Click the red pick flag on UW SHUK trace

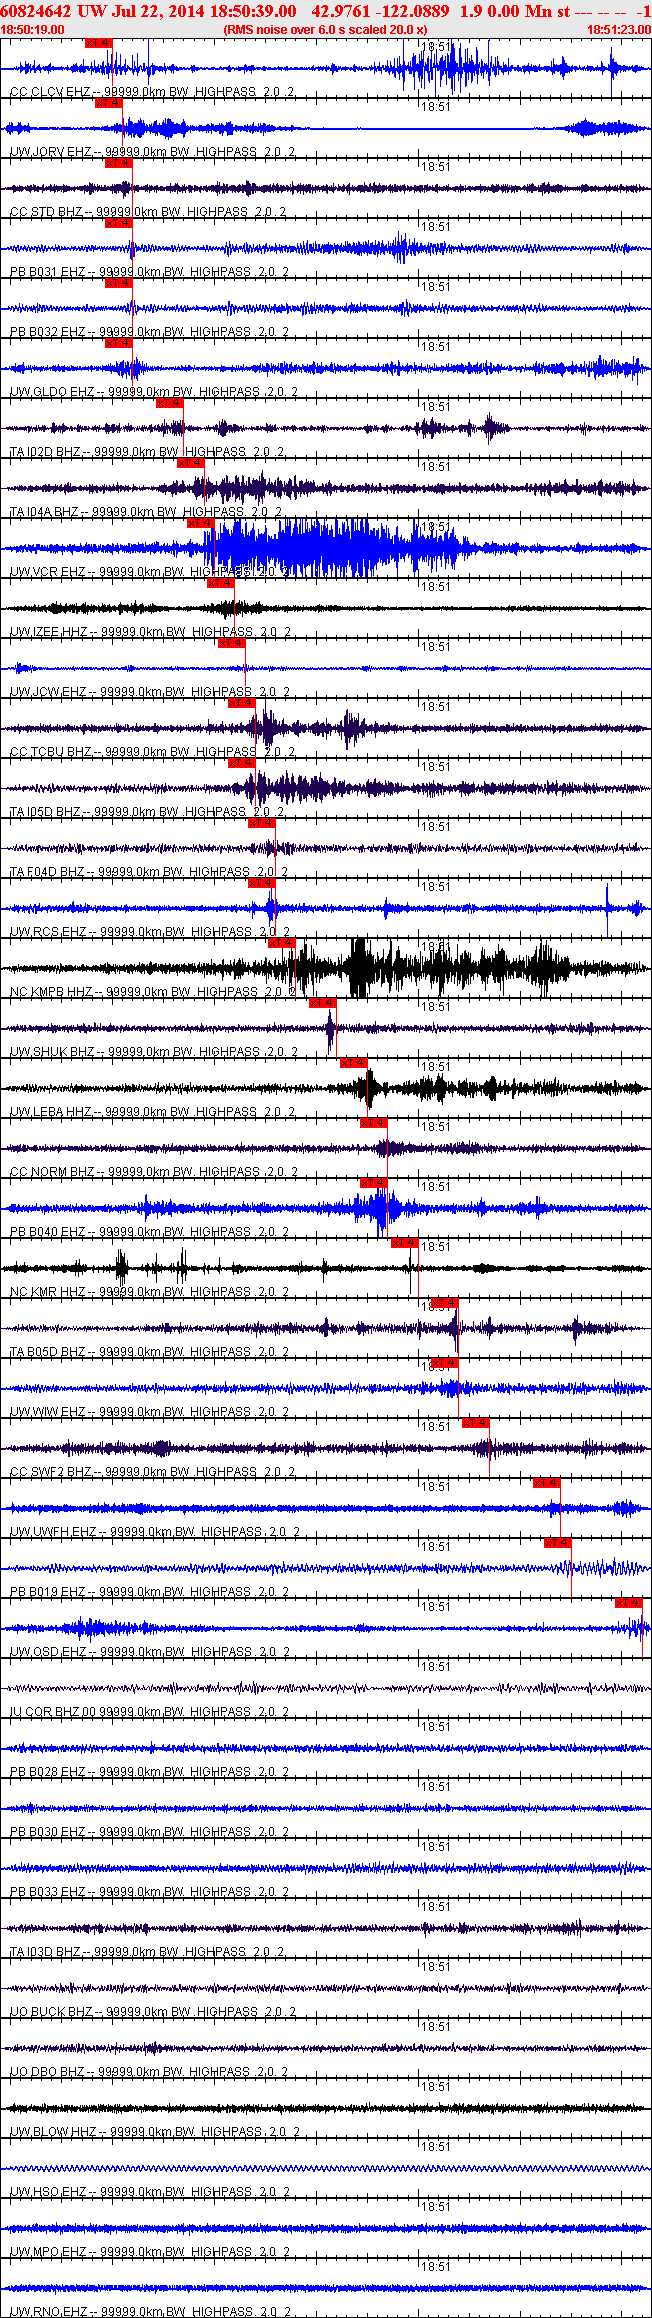tap(323, 1003)
